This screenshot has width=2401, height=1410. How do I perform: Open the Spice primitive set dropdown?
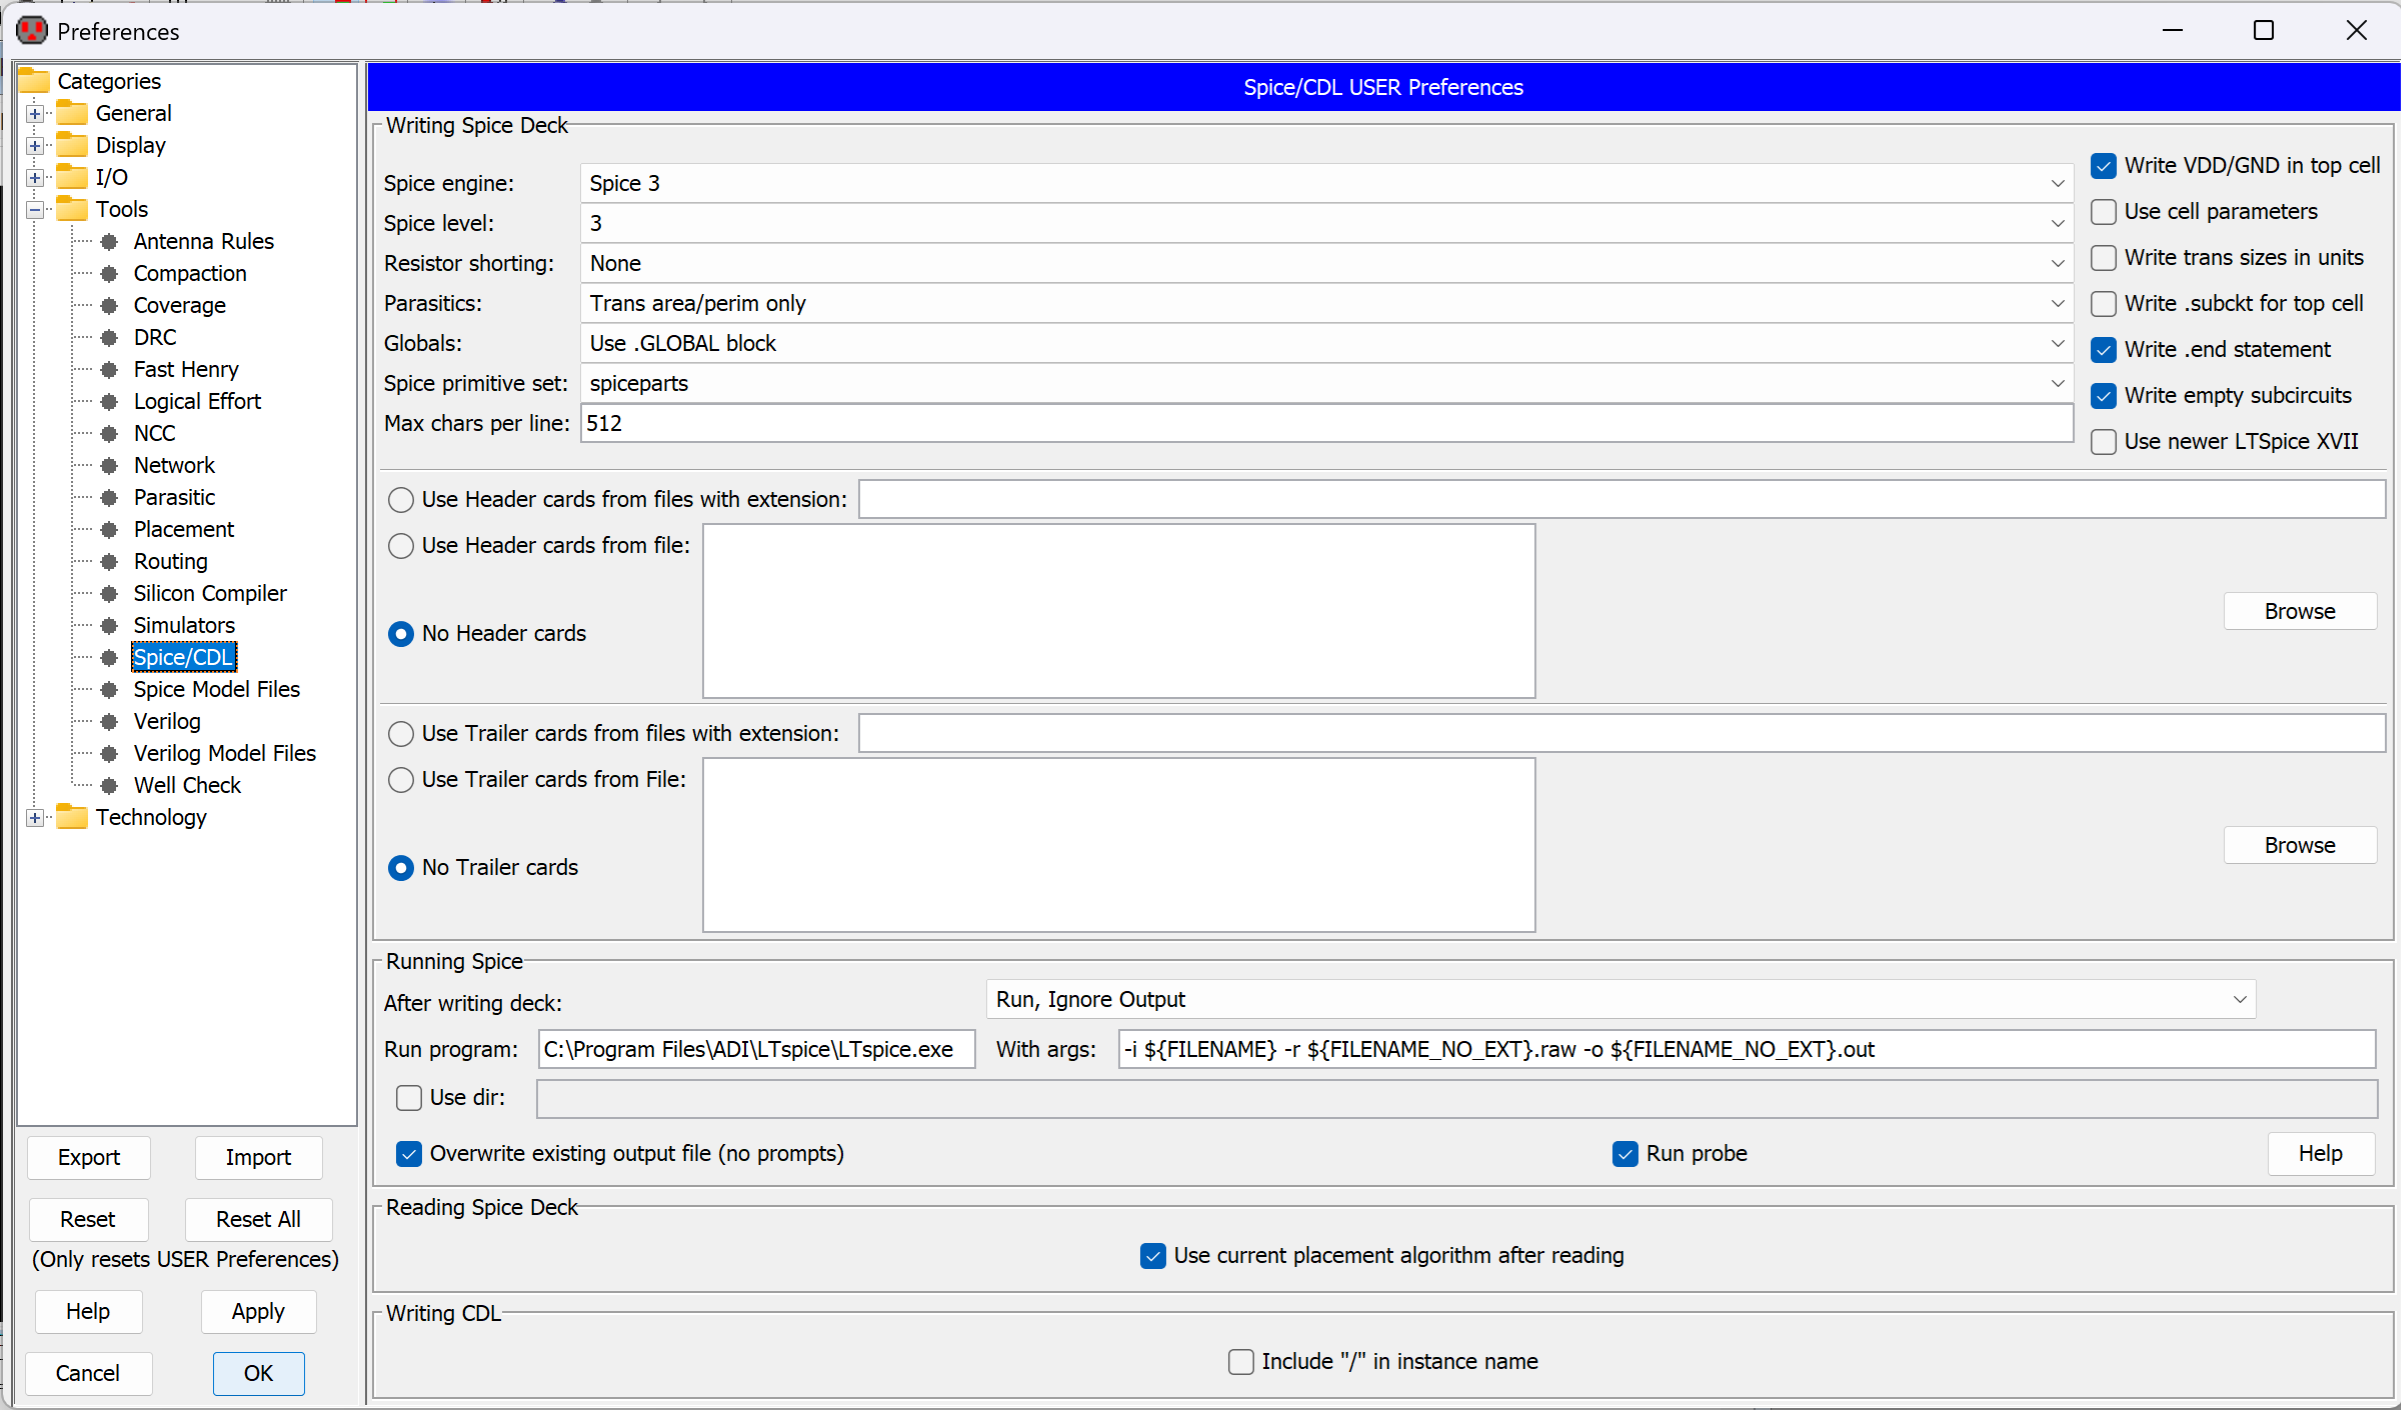[1326, 383]
